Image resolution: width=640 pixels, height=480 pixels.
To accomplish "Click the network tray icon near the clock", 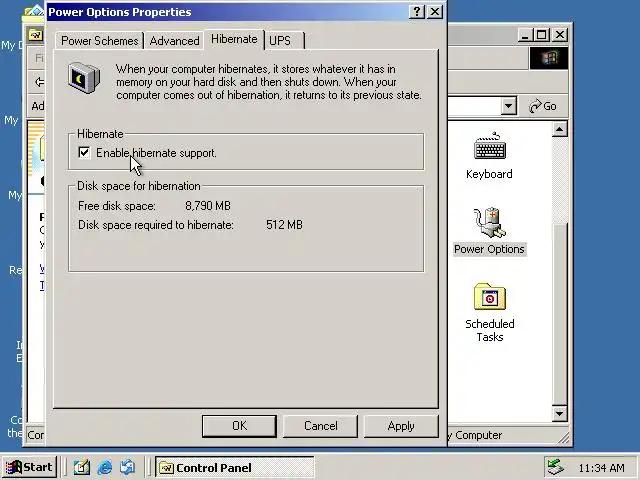I will coord(556,467).
